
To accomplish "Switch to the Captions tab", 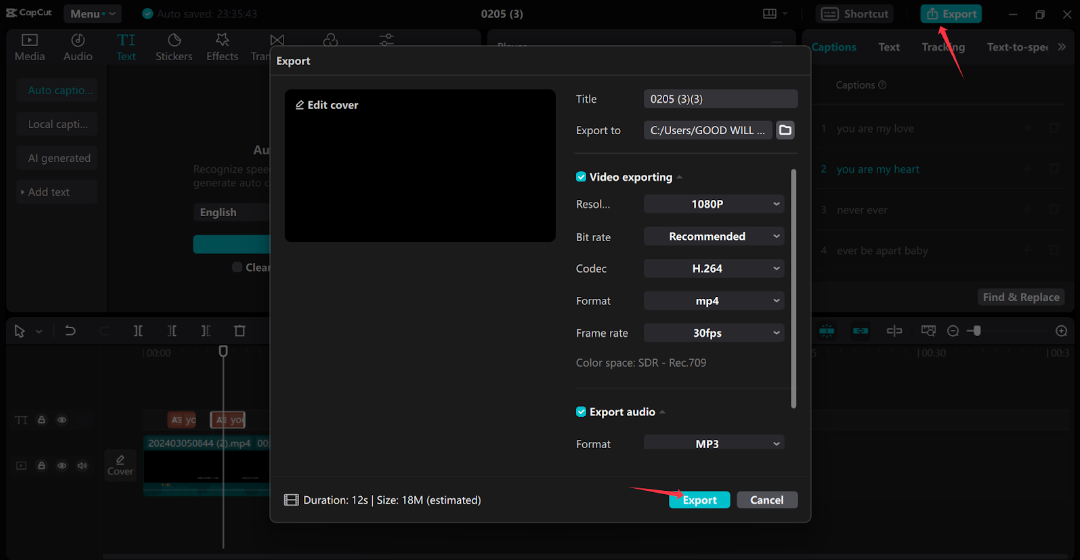I will pyautogui.click(x=833, y=47).
